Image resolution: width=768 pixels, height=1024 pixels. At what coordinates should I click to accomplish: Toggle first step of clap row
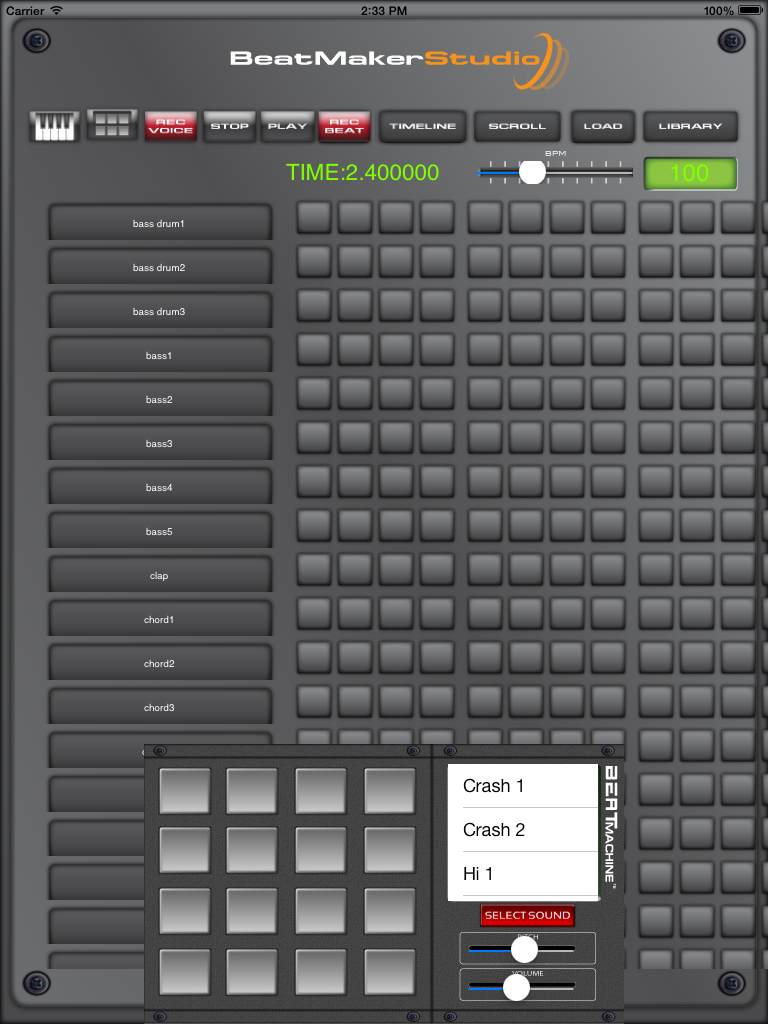pos(314,569)
